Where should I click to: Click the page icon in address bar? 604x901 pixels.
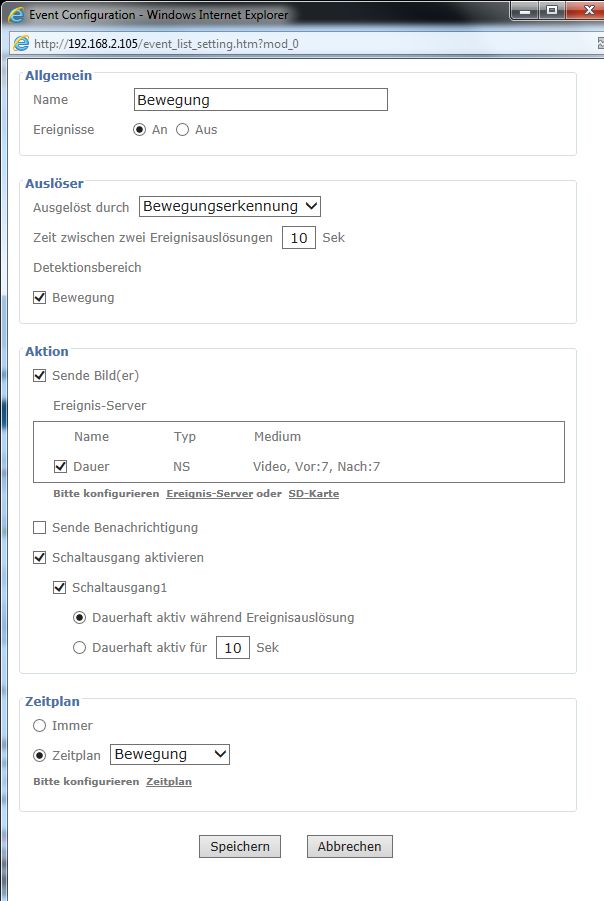(x=20, y=44)
